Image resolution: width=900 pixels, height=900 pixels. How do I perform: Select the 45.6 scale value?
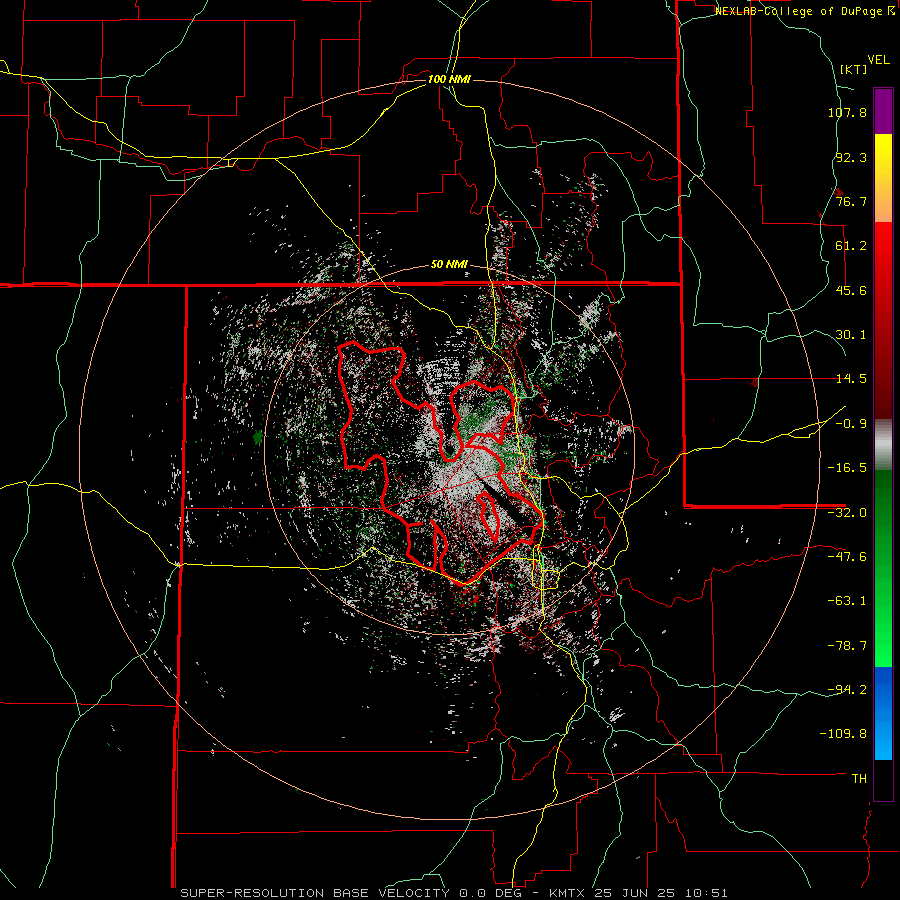851,290
